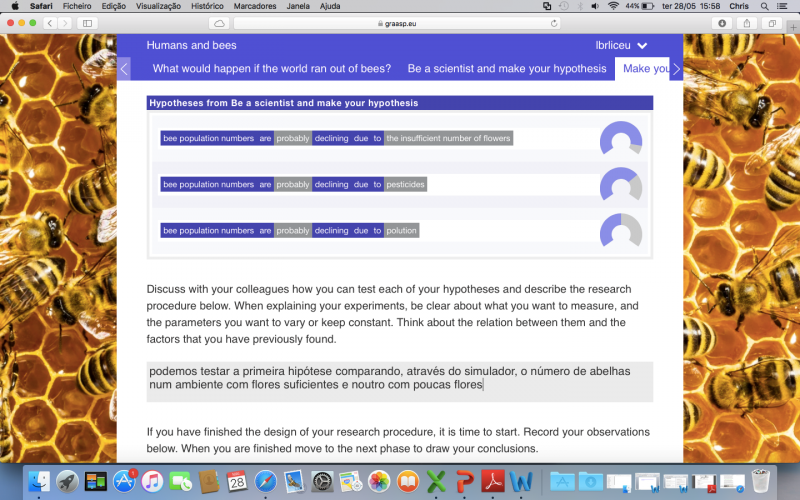
Task: Click the iCloud tabs icon in the toolbar
Action: coord(219,22)
